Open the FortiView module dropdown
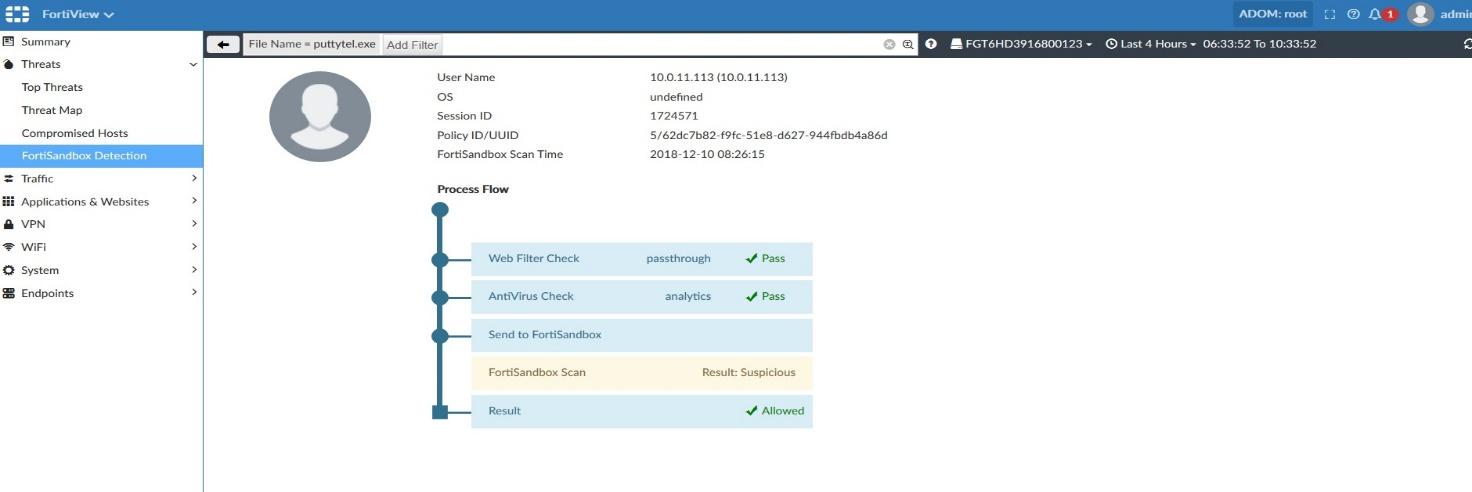This screenshot has height=492, width=1472. coord(78,14)
